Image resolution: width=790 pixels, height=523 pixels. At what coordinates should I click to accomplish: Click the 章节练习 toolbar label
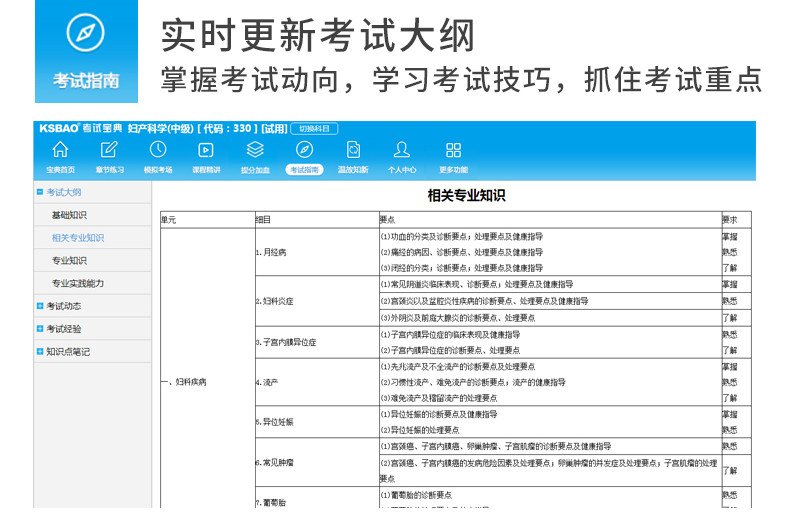[x=109, y=170]
